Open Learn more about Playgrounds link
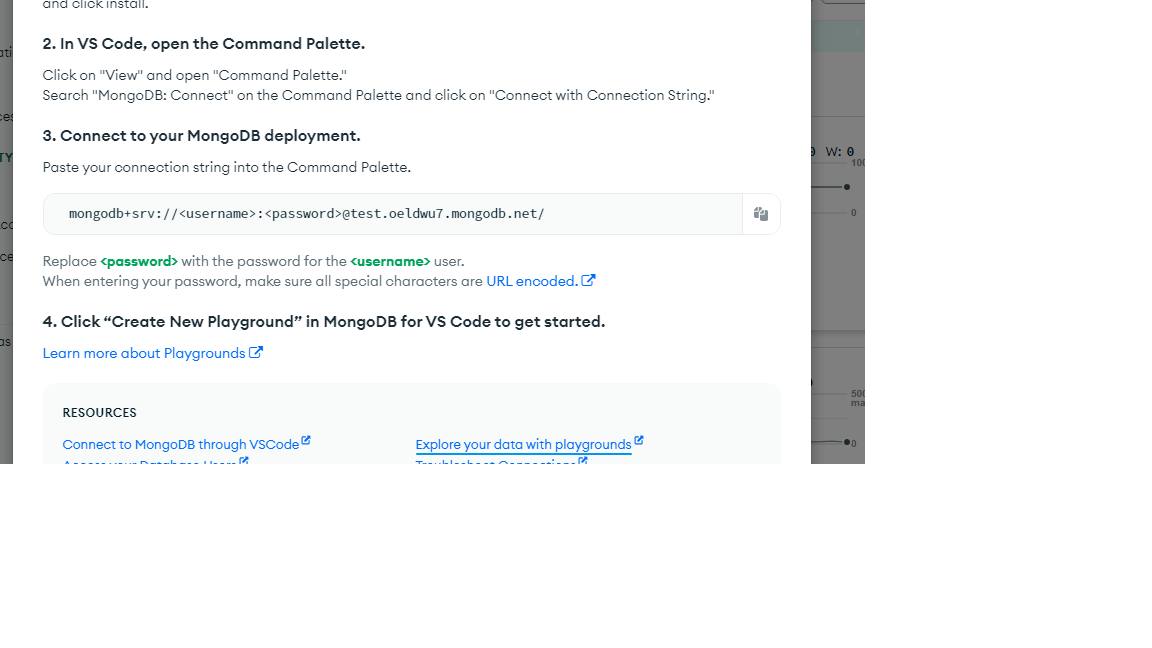Image resolution: width=1152 pixels, height=648 pixels. click(x=144, y=353)
